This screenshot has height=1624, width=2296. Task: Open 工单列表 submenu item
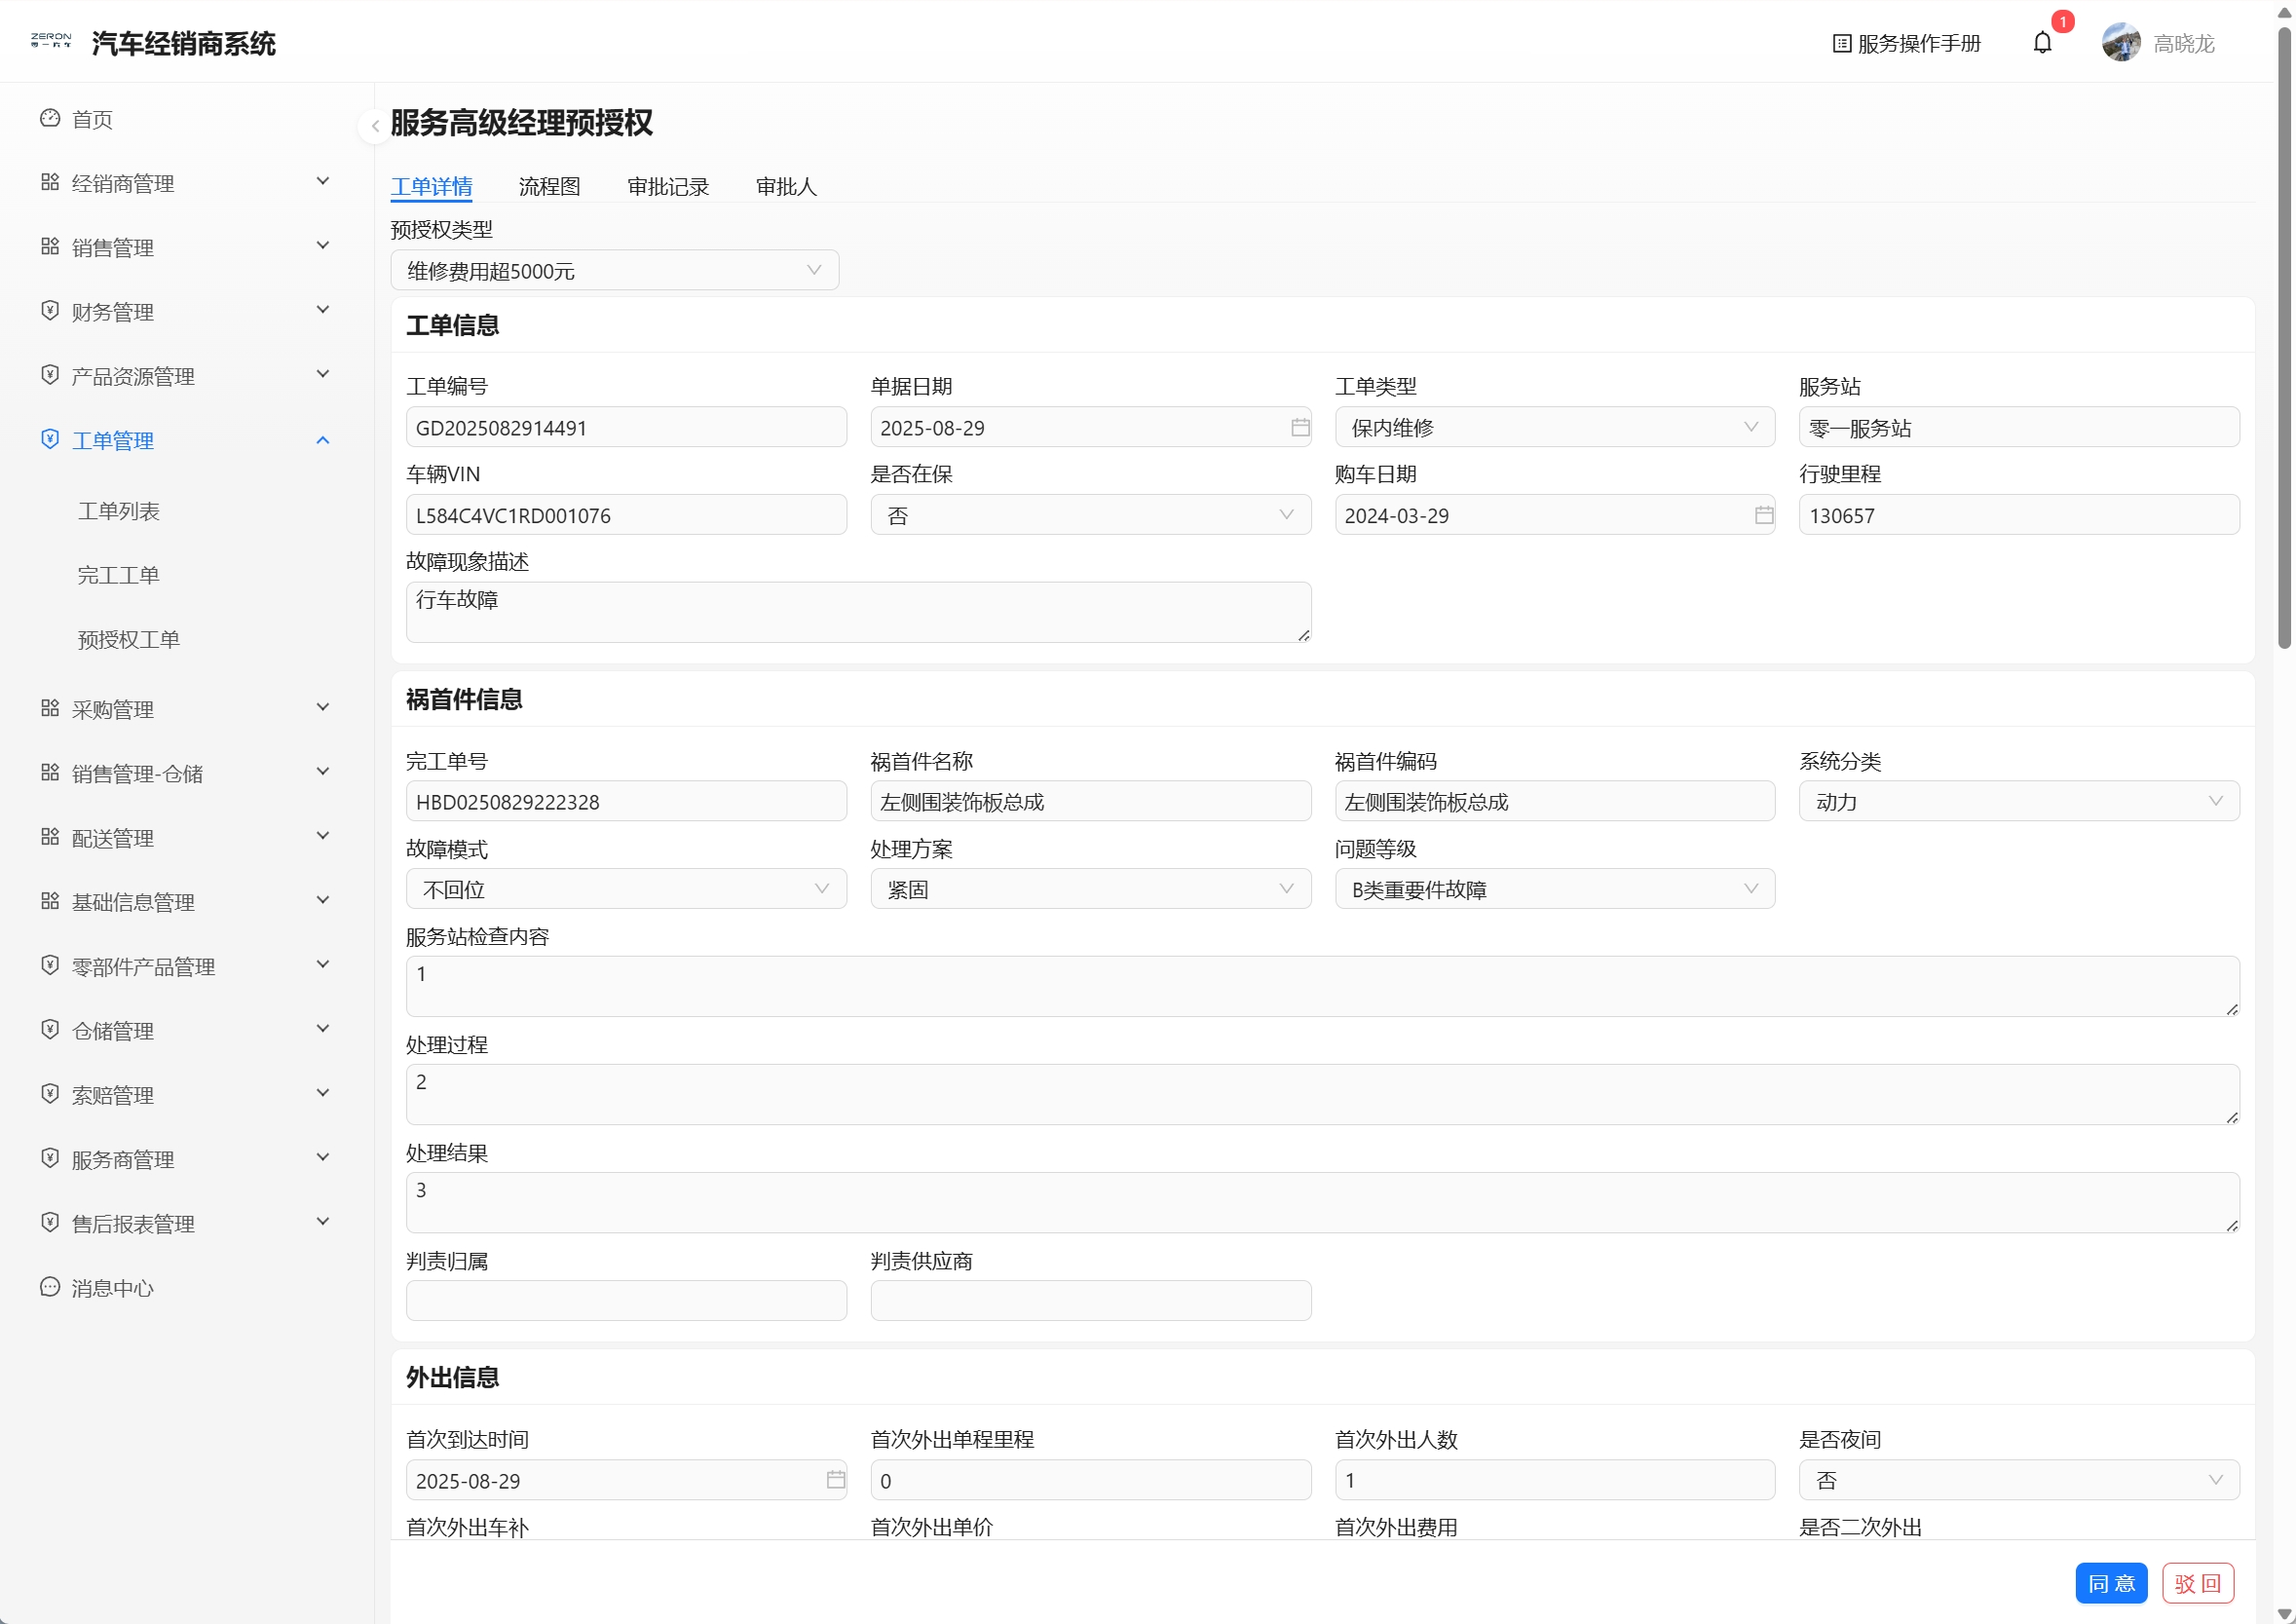pos(119,511)
